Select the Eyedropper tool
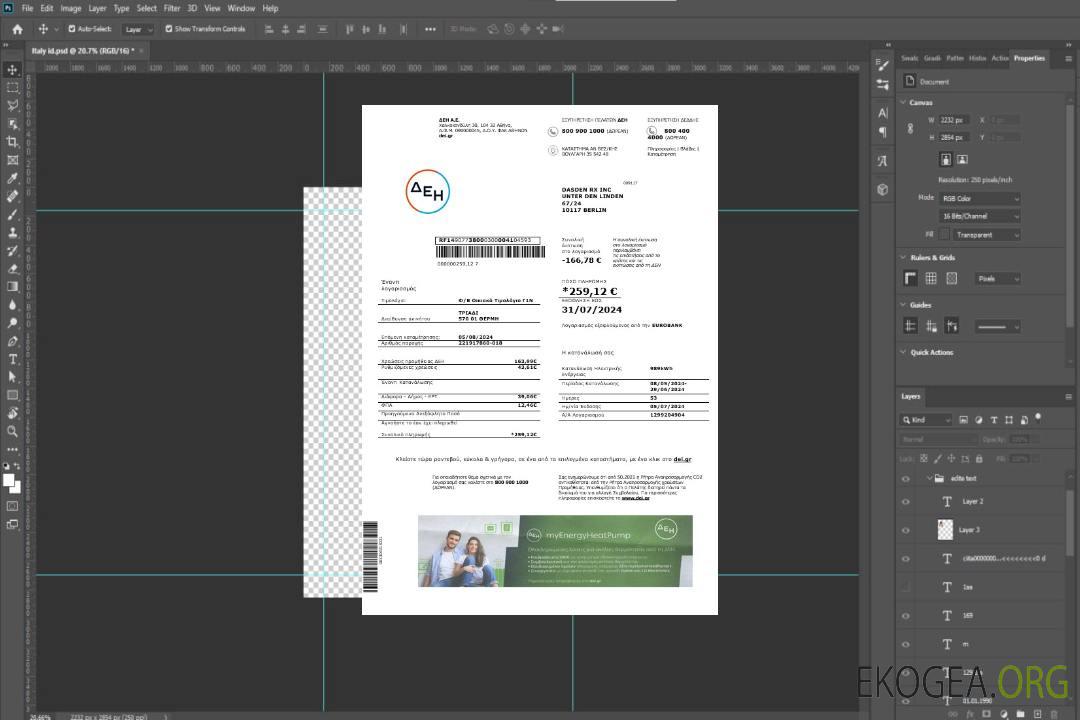1080x720 pixels. click(x=12, y=178)
